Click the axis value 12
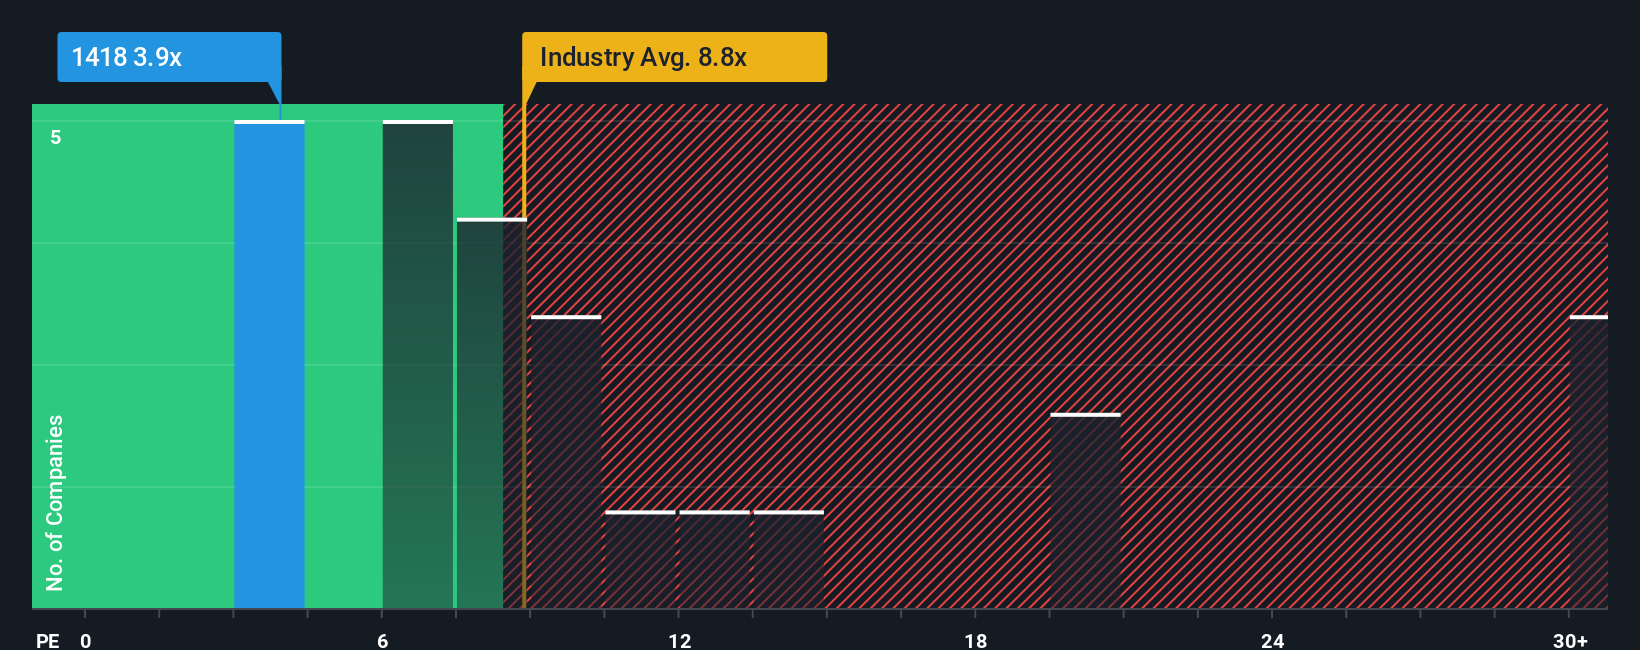Image resolution: width=1640 pixels, height=650 pixels. coord(680,640)
